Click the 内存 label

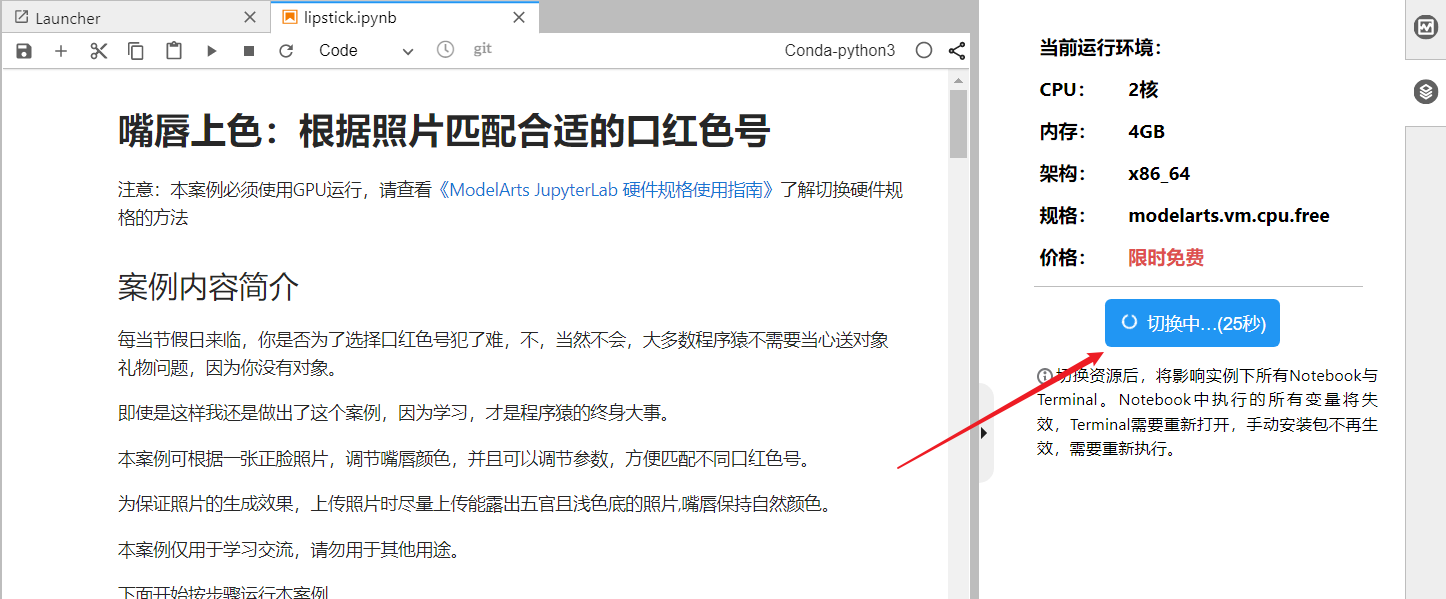[1063, 132]
